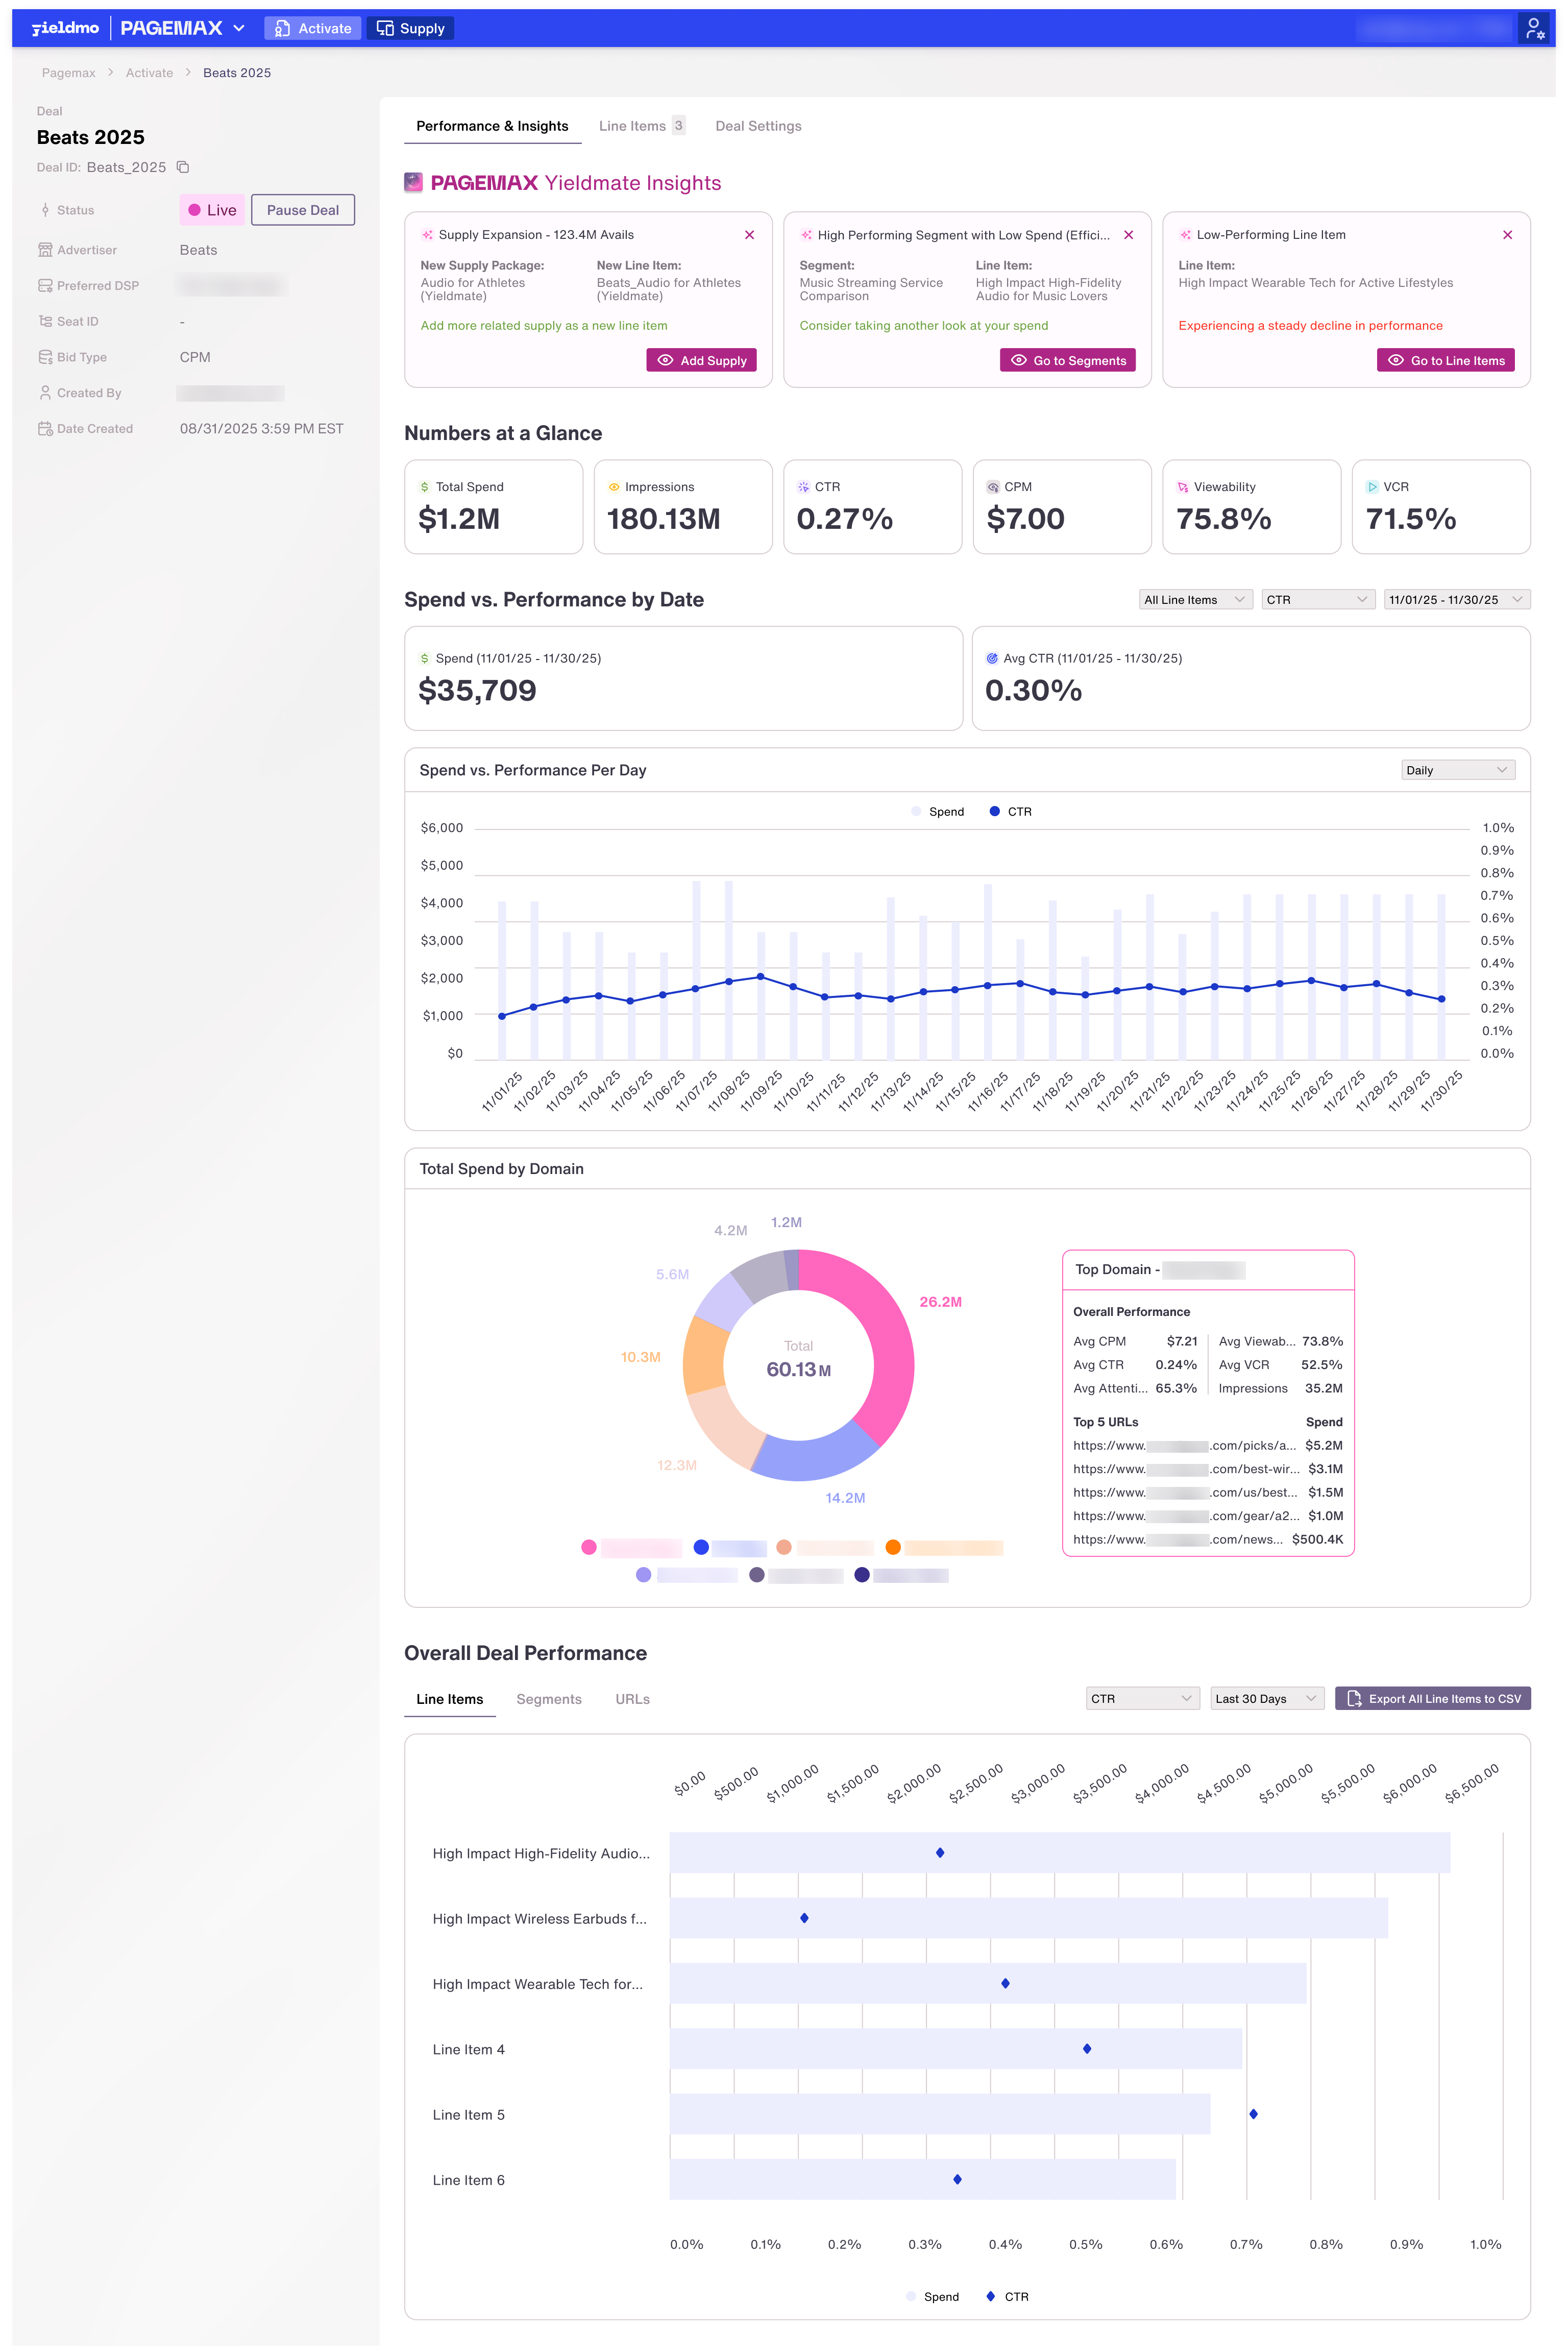Screen dimensions: 1568x2346
Task: Dismiss the High Performing Segment insight card
Action: tap(1128, 235)
